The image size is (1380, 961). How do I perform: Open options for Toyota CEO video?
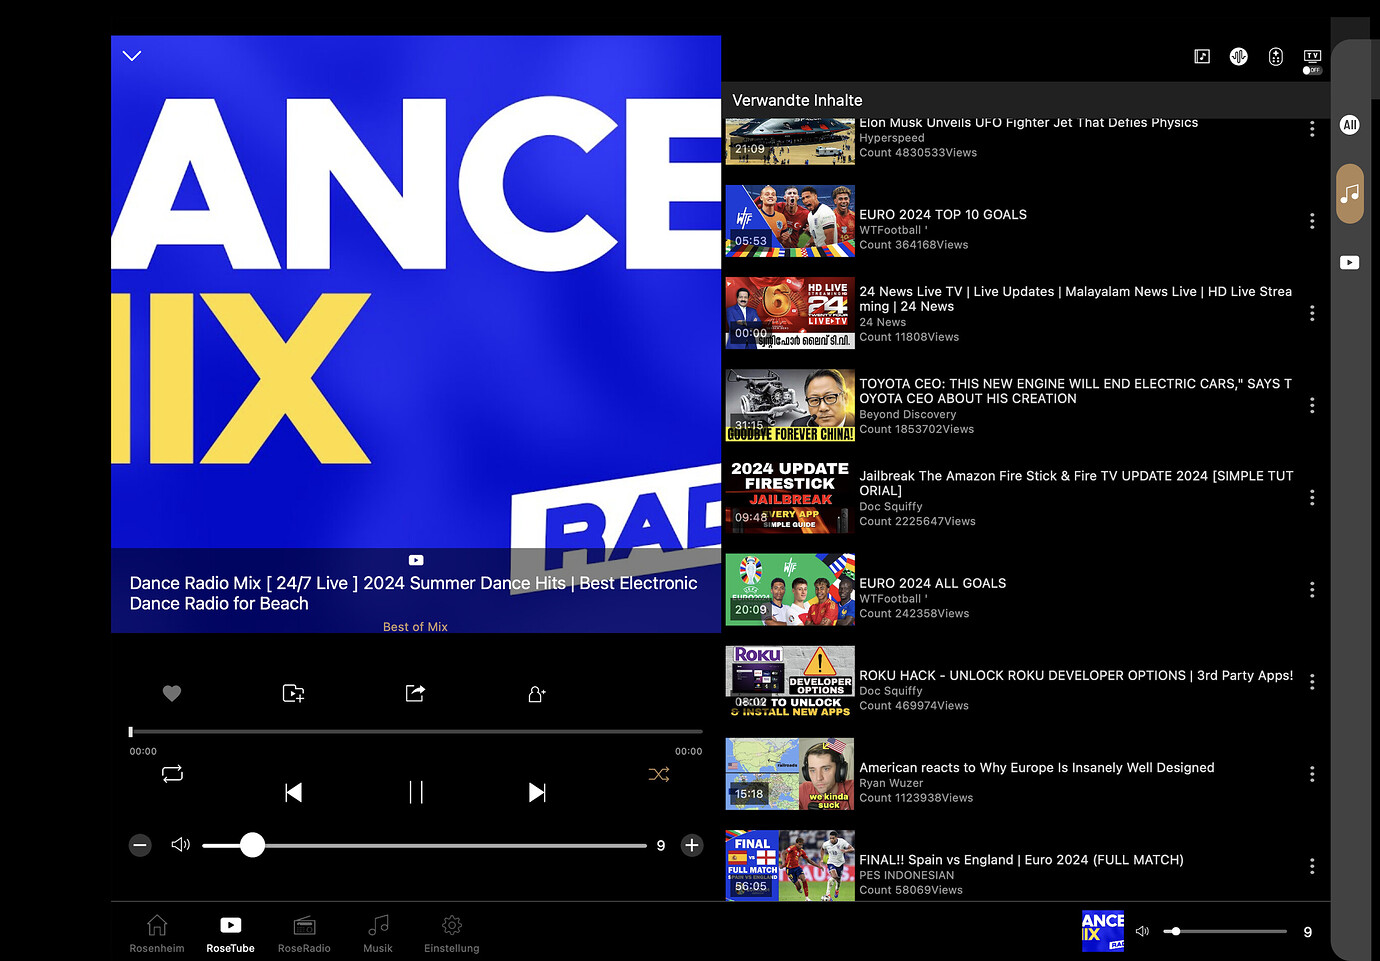point(1312,405)
